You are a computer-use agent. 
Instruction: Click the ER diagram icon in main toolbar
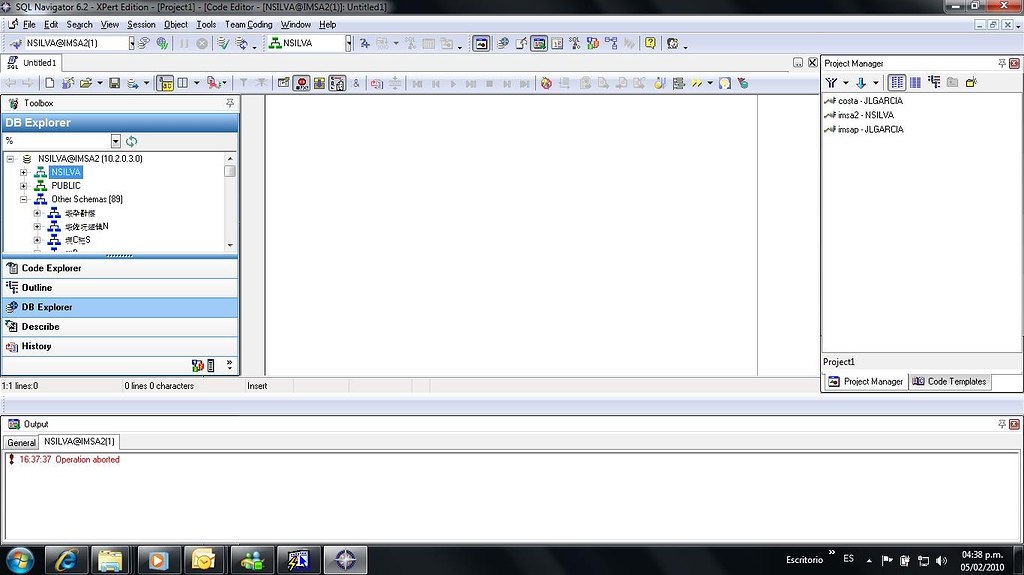pyautogui.click(x=611, y=43)
